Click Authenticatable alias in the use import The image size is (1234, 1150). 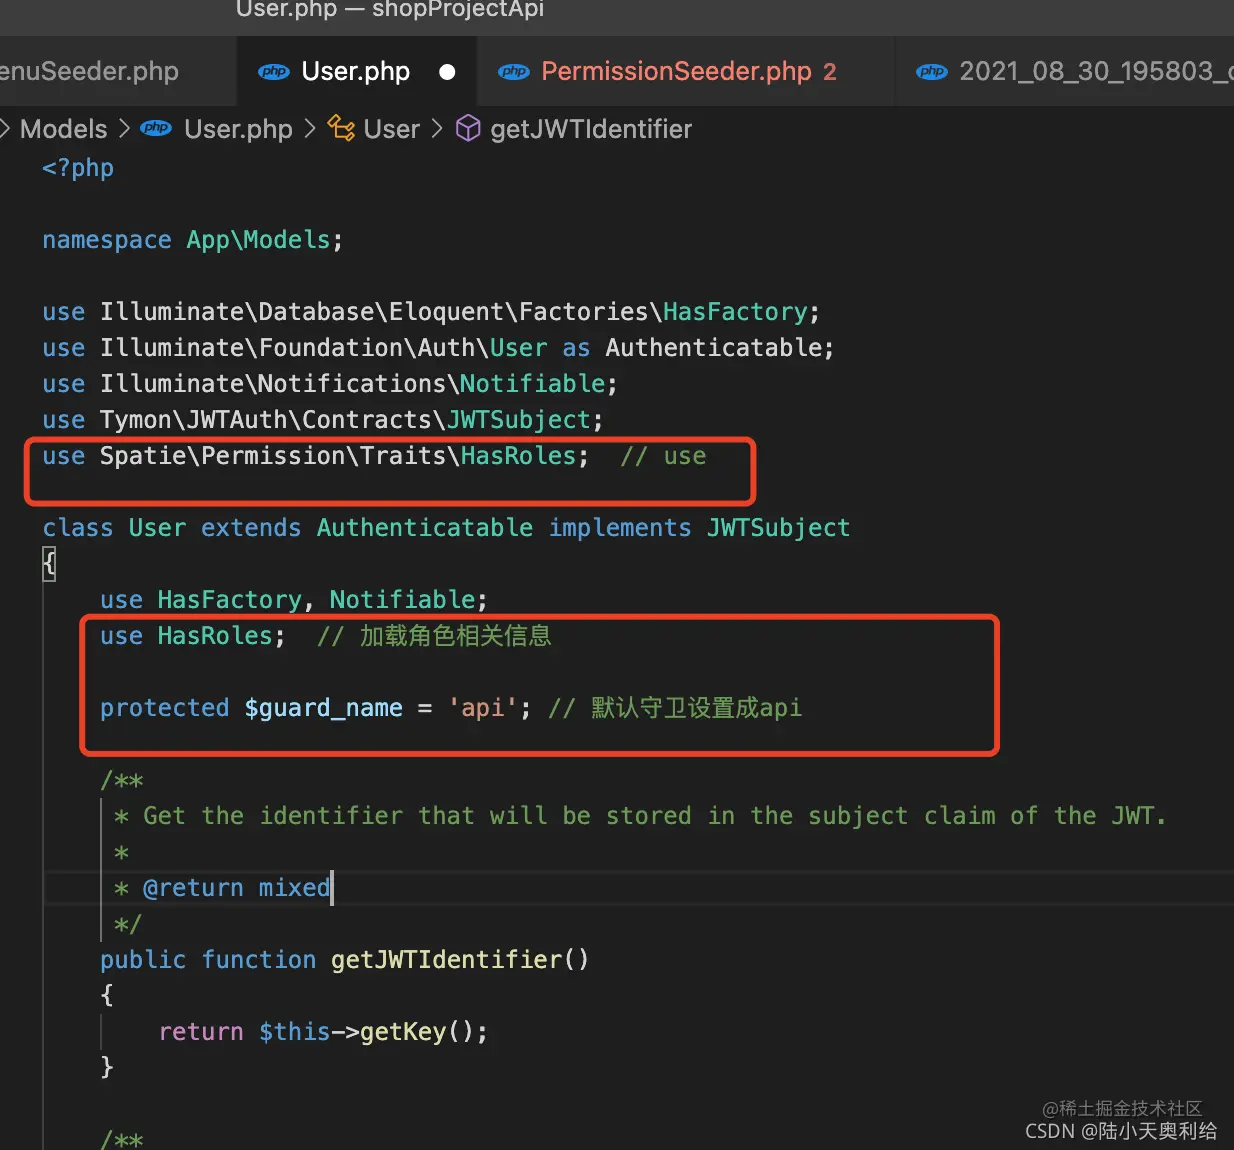click(715, 348)
